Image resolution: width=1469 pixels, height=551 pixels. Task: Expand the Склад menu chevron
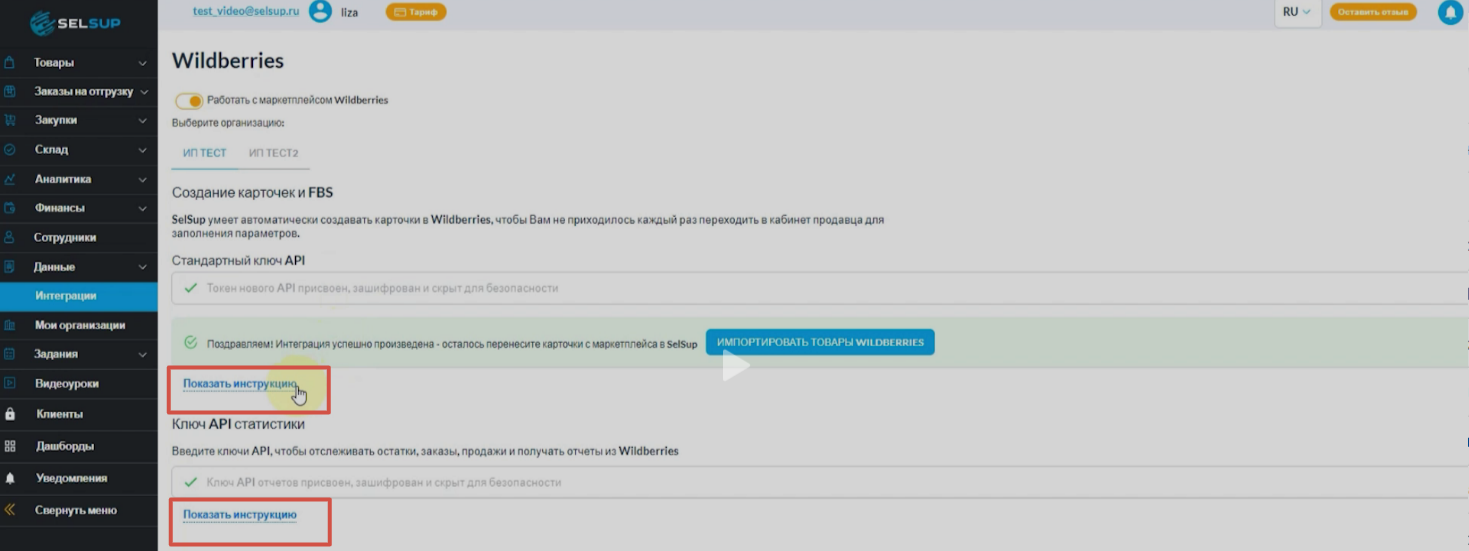tap(143, 150)
